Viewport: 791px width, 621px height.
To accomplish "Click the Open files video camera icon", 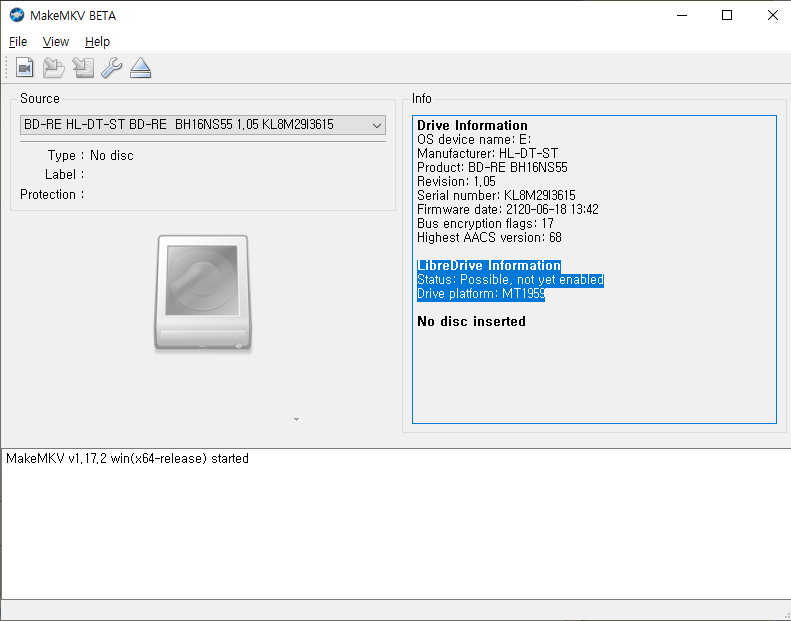I will coord(24,68).
